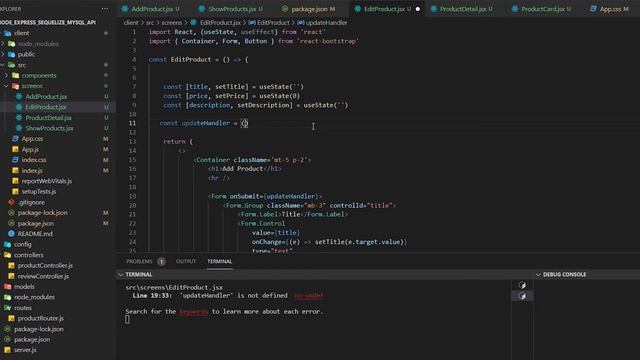Open client package.json marked M

click(36, 223)
